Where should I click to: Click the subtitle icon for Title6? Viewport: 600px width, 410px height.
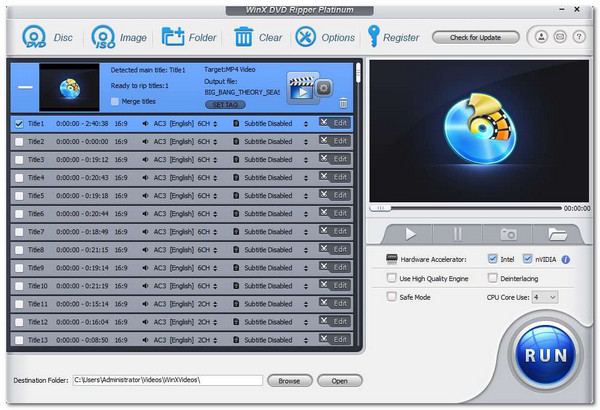236,214
